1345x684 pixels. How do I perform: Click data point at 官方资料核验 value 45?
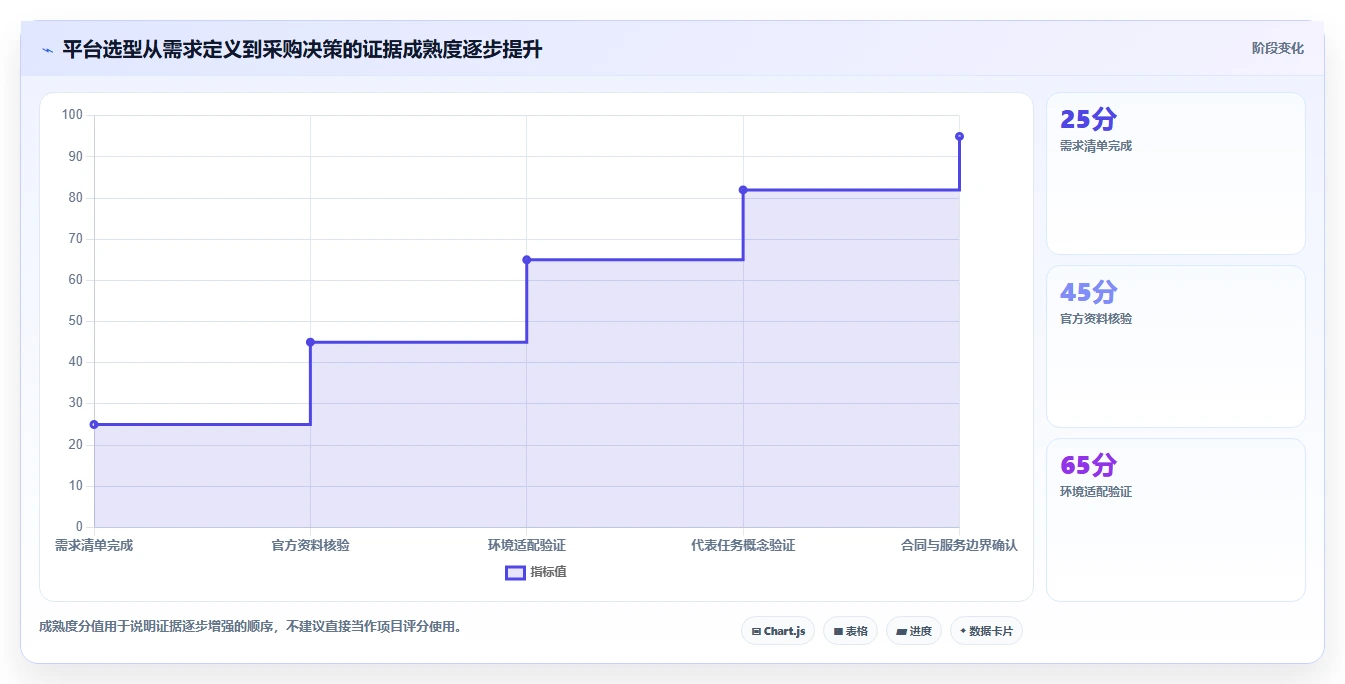[x=310, y=342]
